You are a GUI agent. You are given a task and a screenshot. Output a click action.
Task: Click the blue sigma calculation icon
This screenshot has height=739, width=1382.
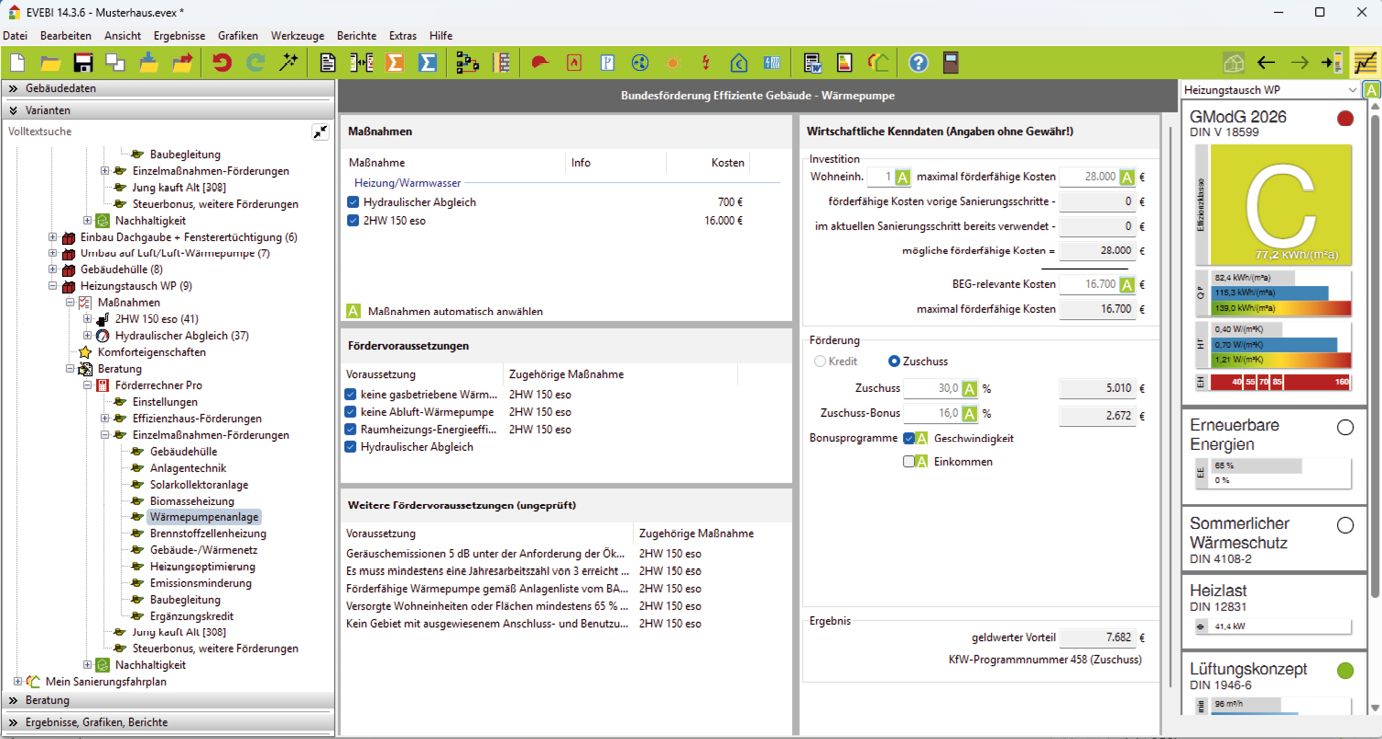coord(428,63)
